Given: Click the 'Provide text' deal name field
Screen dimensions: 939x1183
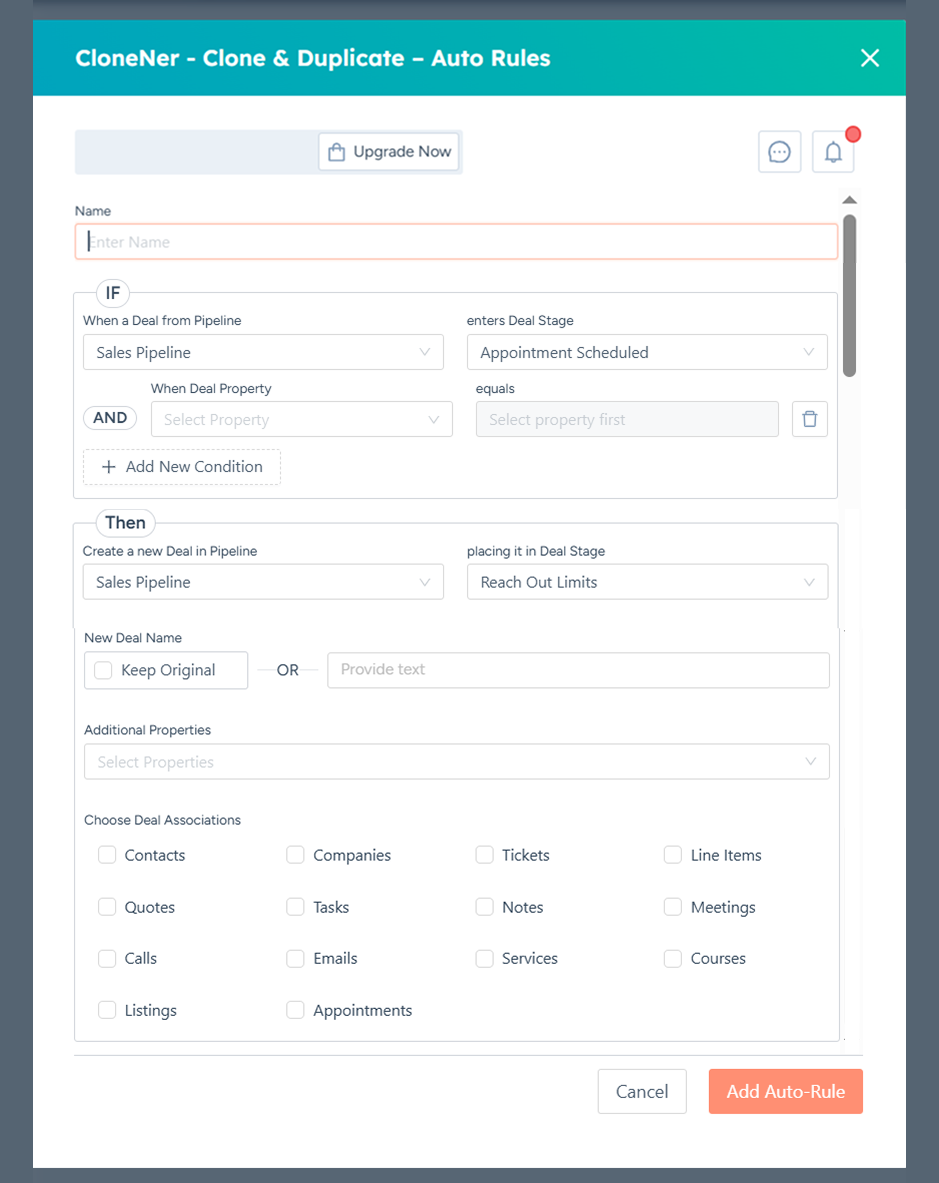Looking at the screenshot, I should 578,670.
